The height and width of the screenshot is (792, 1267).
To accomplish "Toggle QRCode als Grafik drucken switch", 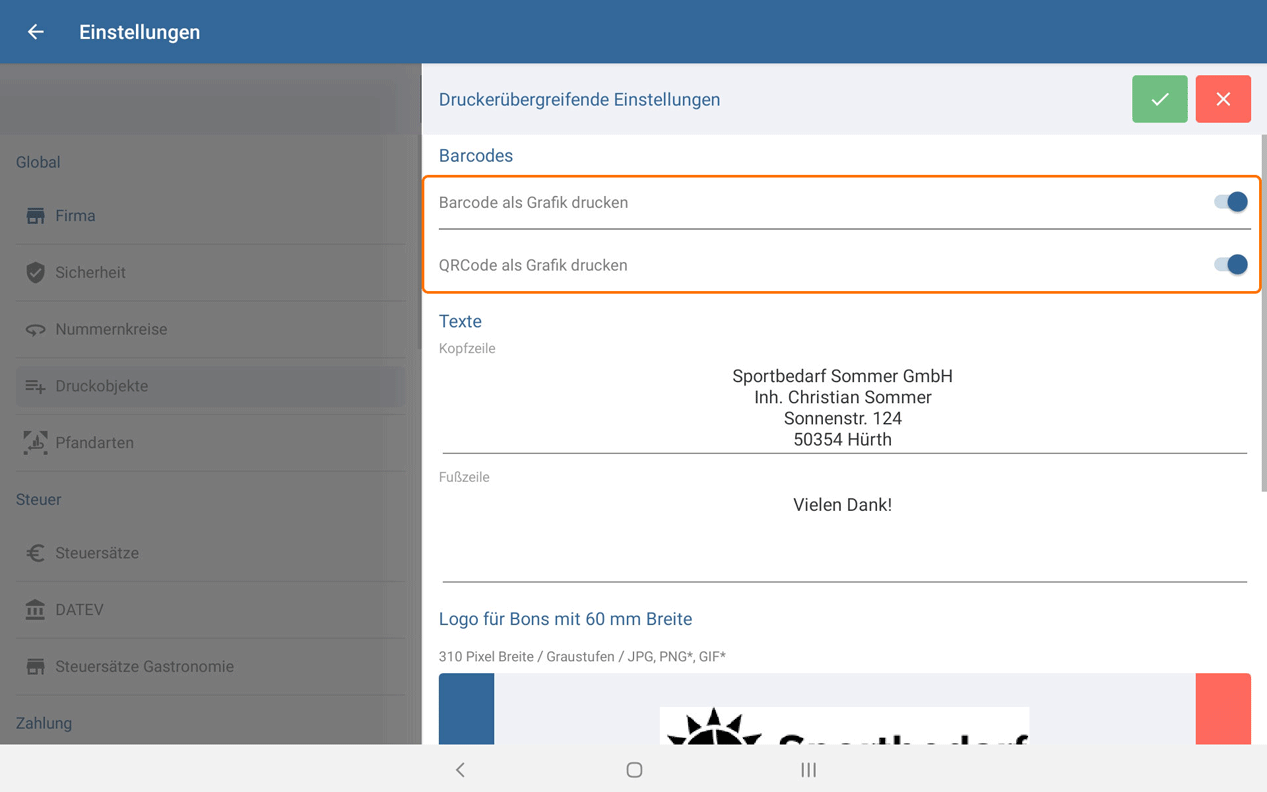I will [1231, 265].
